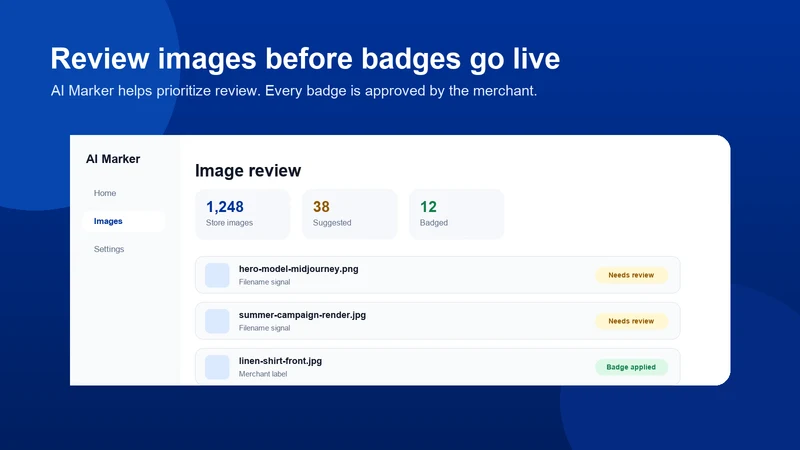800x450 pixels.
Task: Open thumbnail for summer-campaign-render.jpg
Action: pyautogui.click(x=217, y=321)
